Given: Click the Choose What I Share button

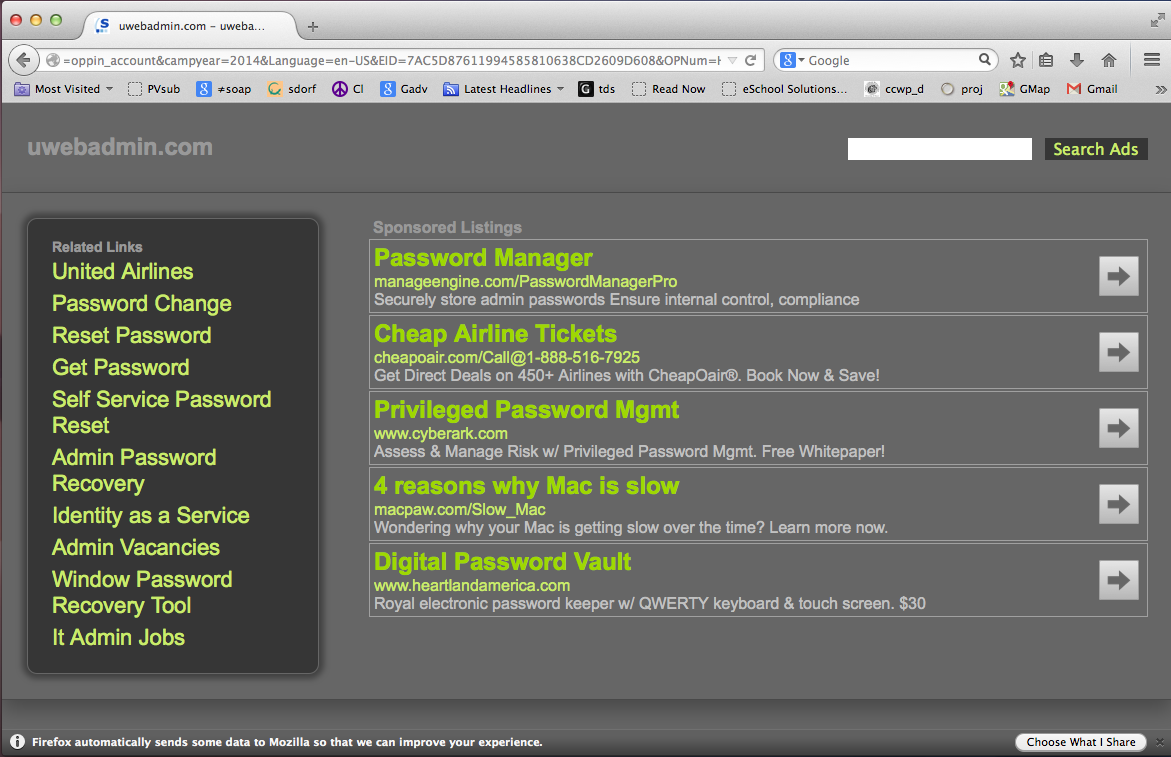Looking at the screenshot, I should click(x=1080, y=742).
